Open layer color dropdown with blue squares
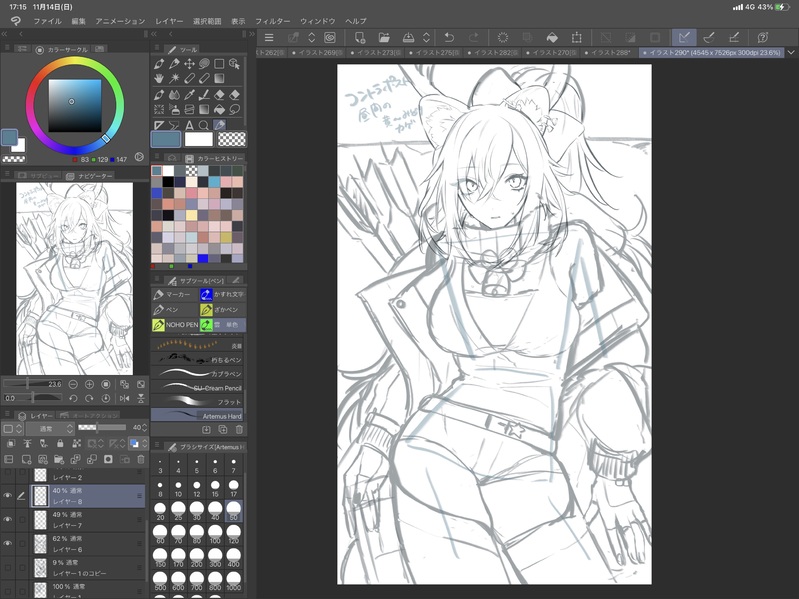Viewport: 799px width, 599px height. click(138, 444)
